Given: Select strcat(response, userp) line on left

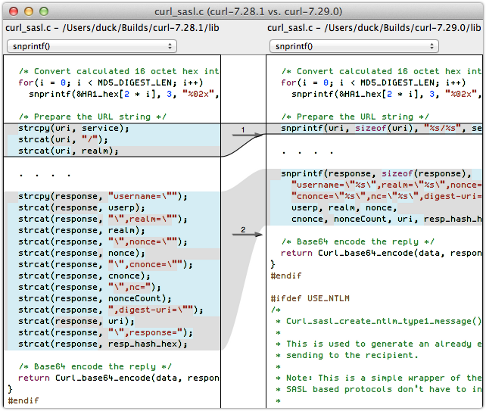Looking at the screenshot, I should click(82, 208).
